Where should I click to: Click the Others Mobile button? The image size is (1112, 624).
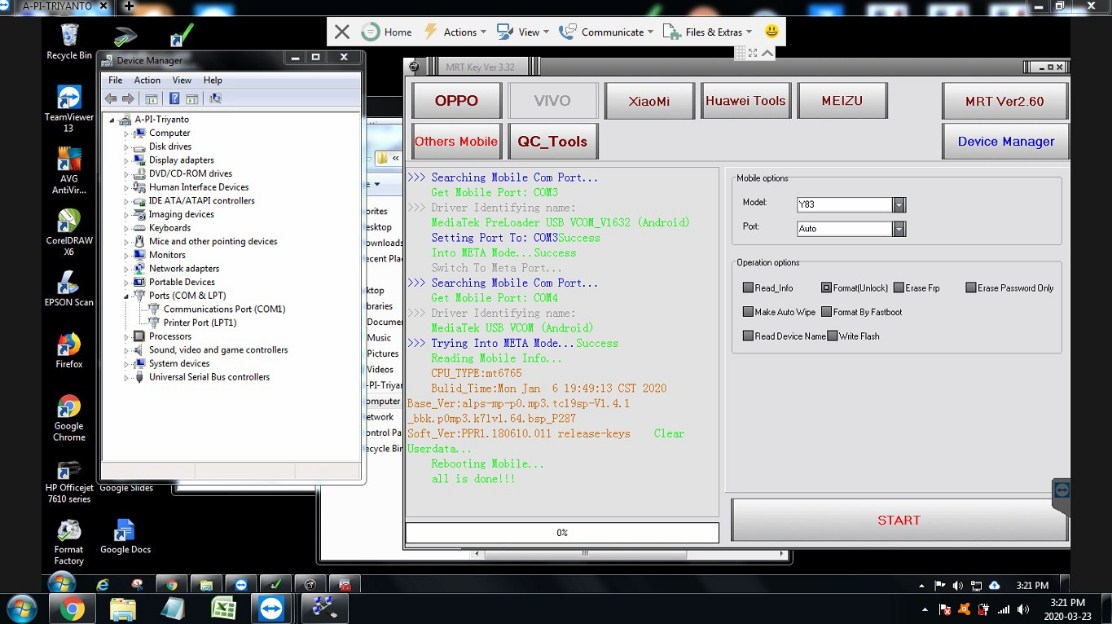point(457,141)
